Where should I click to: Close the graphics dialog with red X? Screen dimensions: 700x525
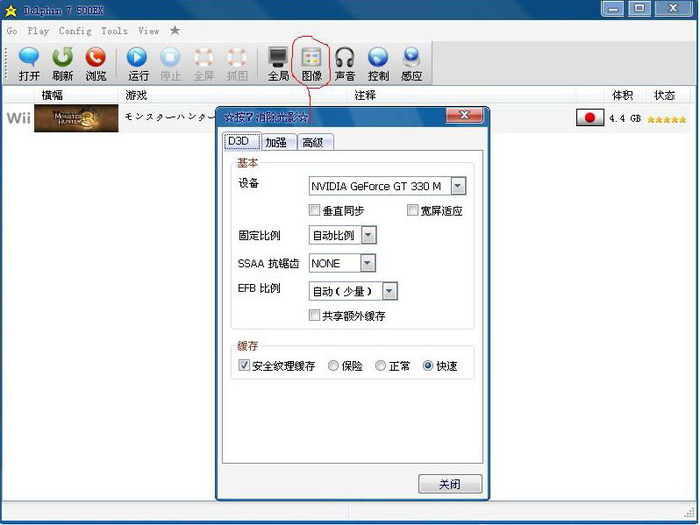point(464,116)
